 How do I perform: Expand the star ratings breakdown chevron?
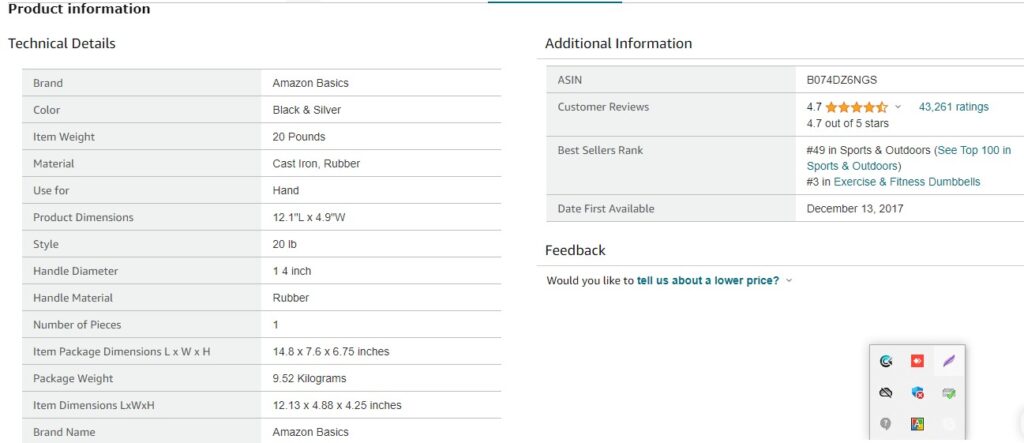click(x=898, y=107)
